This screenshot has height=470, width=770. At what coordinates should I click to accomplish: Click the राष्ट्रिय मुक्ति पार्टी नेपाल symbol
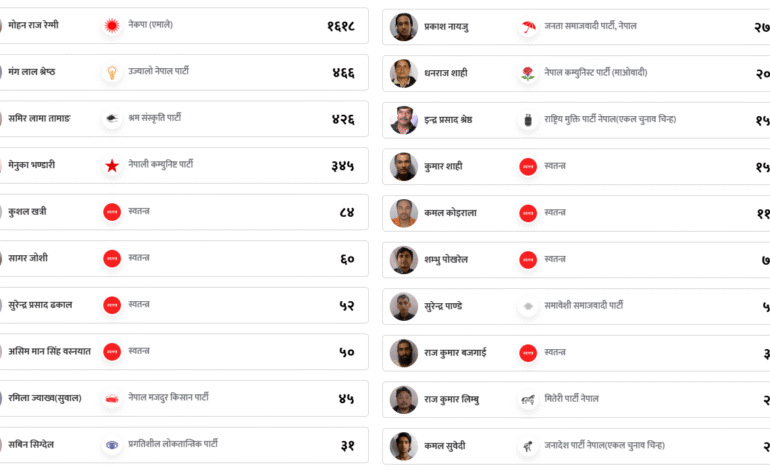[x=528, y=120]
